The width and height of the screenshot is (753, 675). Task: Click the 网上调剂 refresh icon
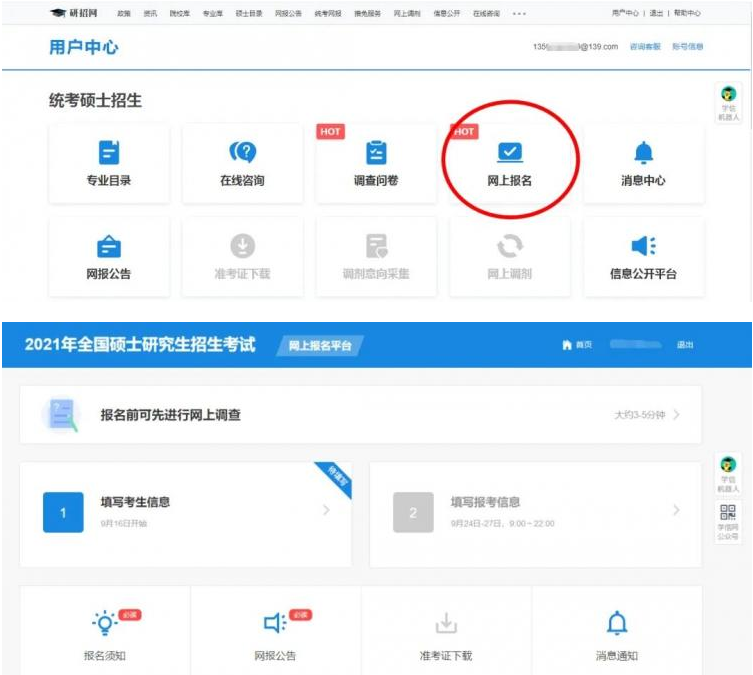click(x=510, y=246)
